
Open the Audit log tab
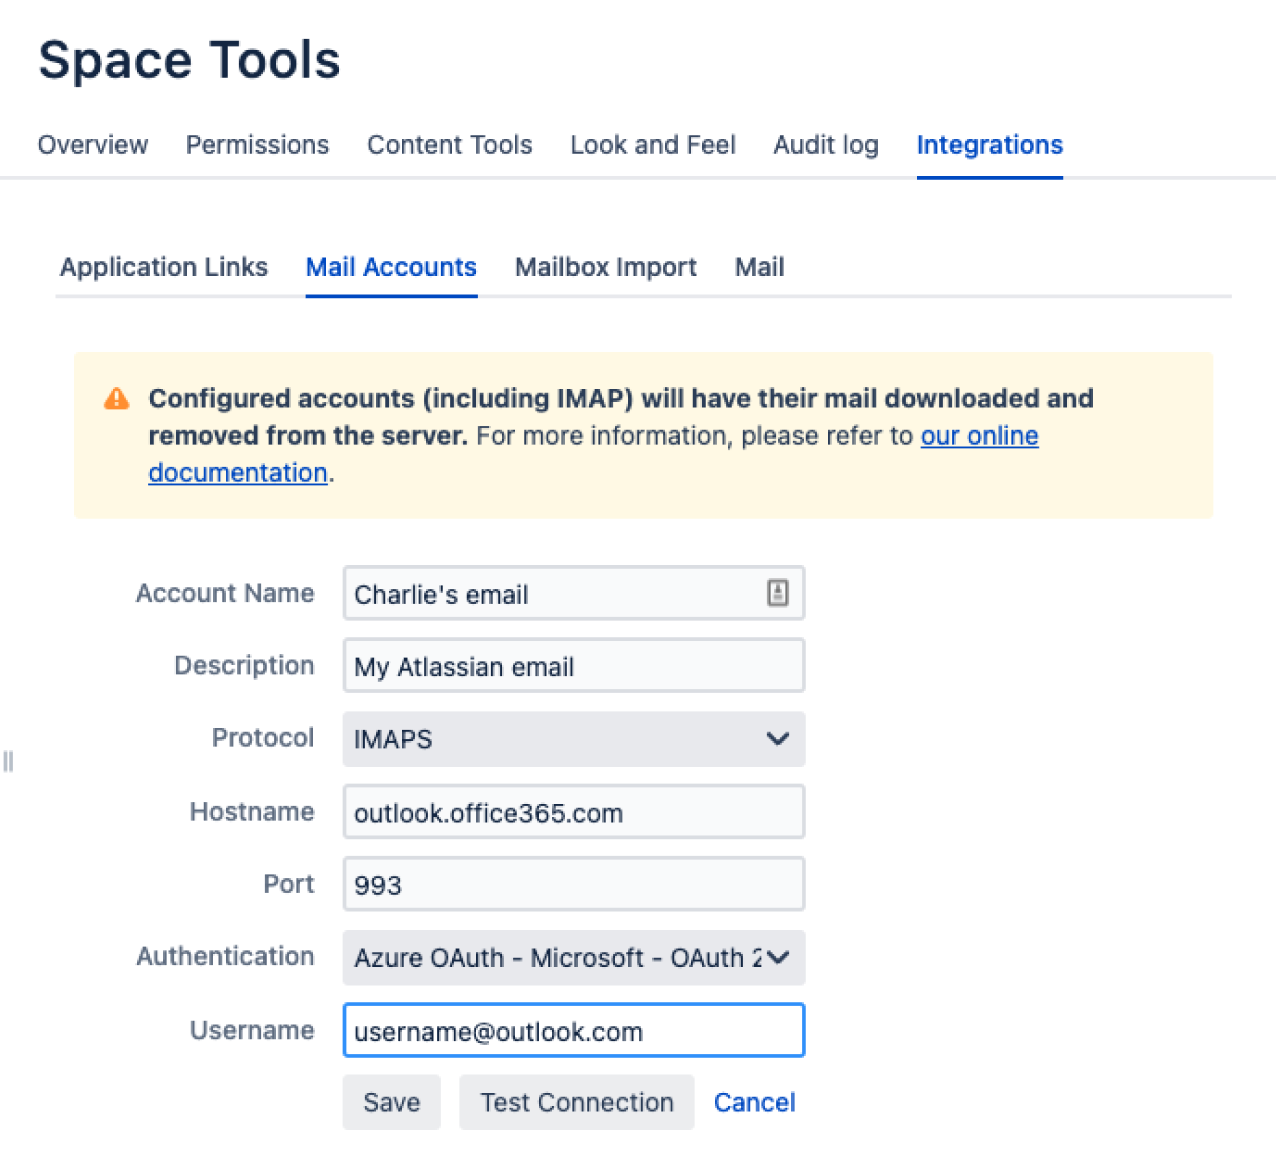[x=825, y=145]
